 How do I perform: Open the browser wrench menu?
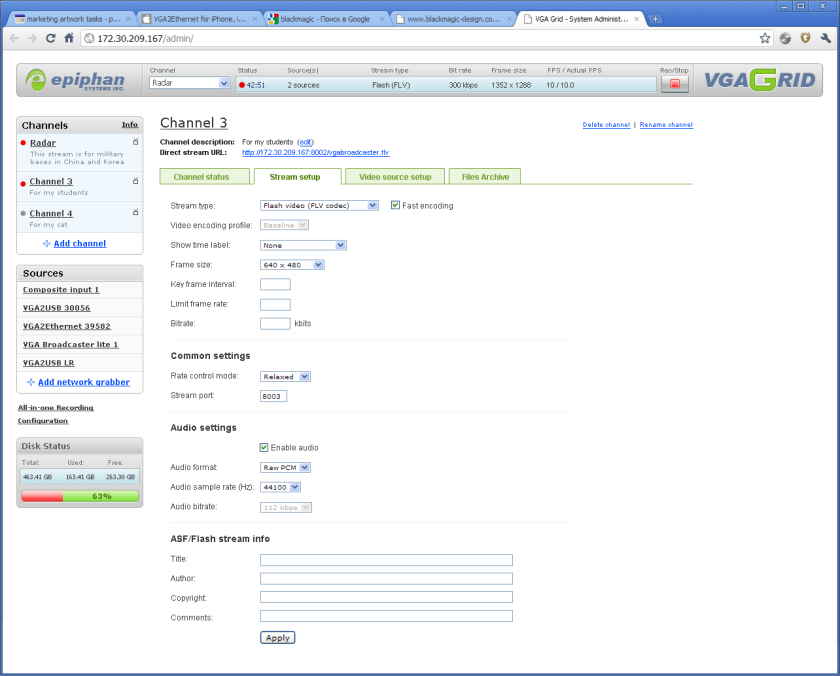click(825, 38)
